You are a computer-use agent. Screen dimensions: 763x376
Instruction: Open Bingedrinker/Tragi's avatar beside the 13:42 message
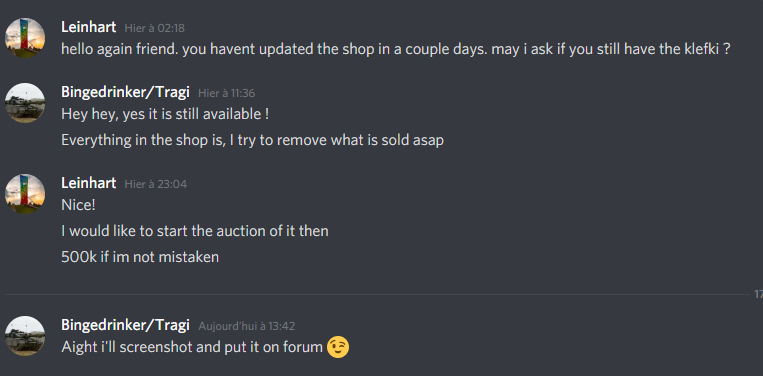[x=25, y=336]
